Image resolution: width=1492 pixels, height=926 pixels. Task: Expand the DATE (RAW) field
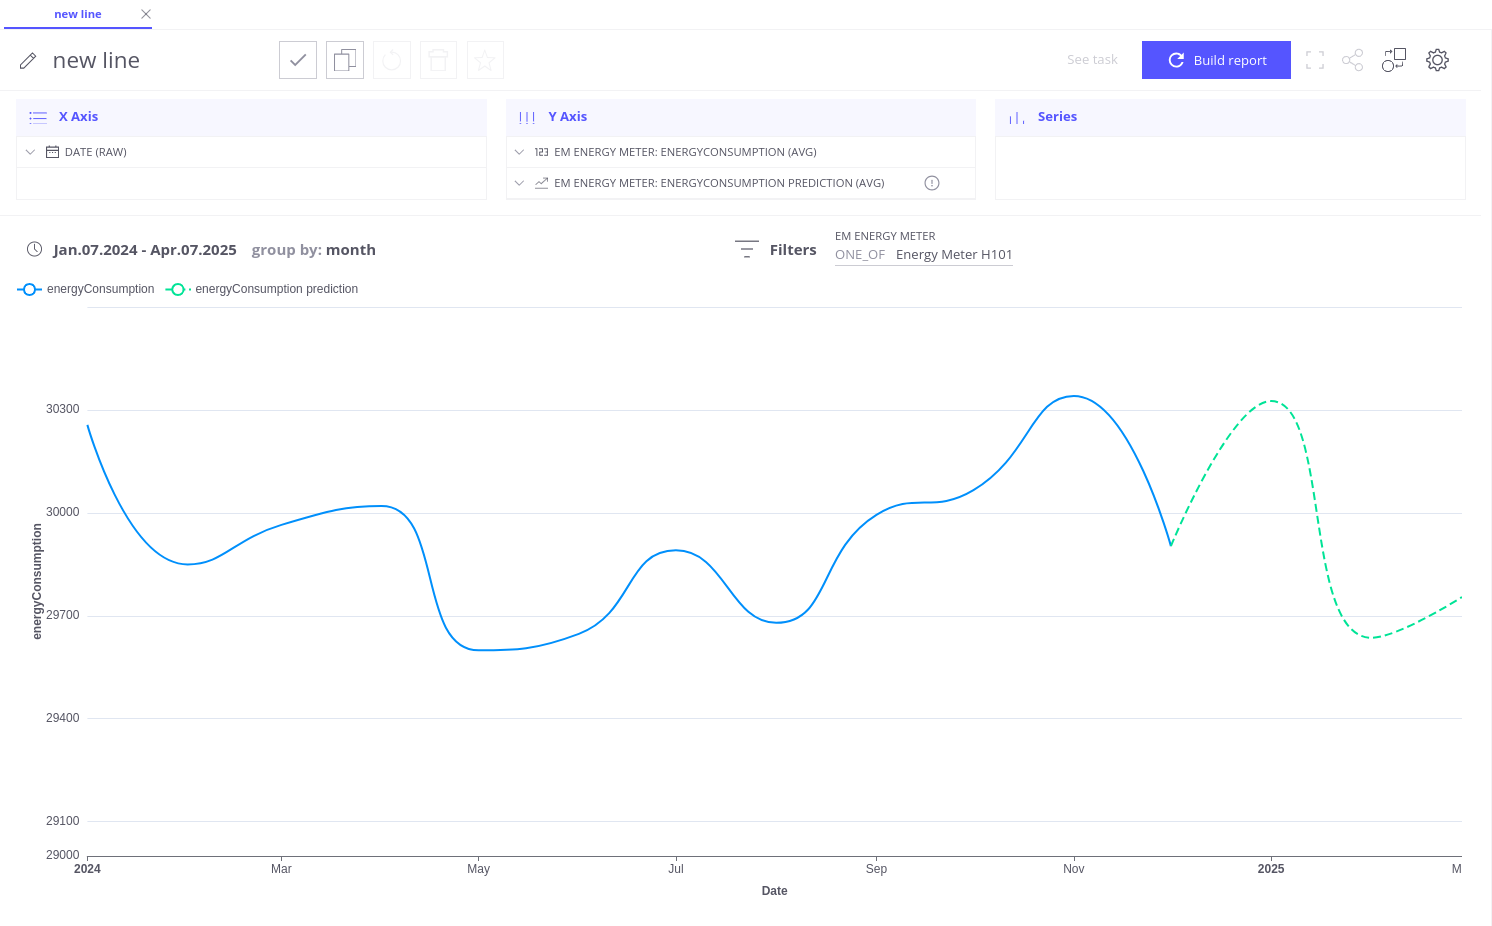pyautogui.click(x=31, y=152)
